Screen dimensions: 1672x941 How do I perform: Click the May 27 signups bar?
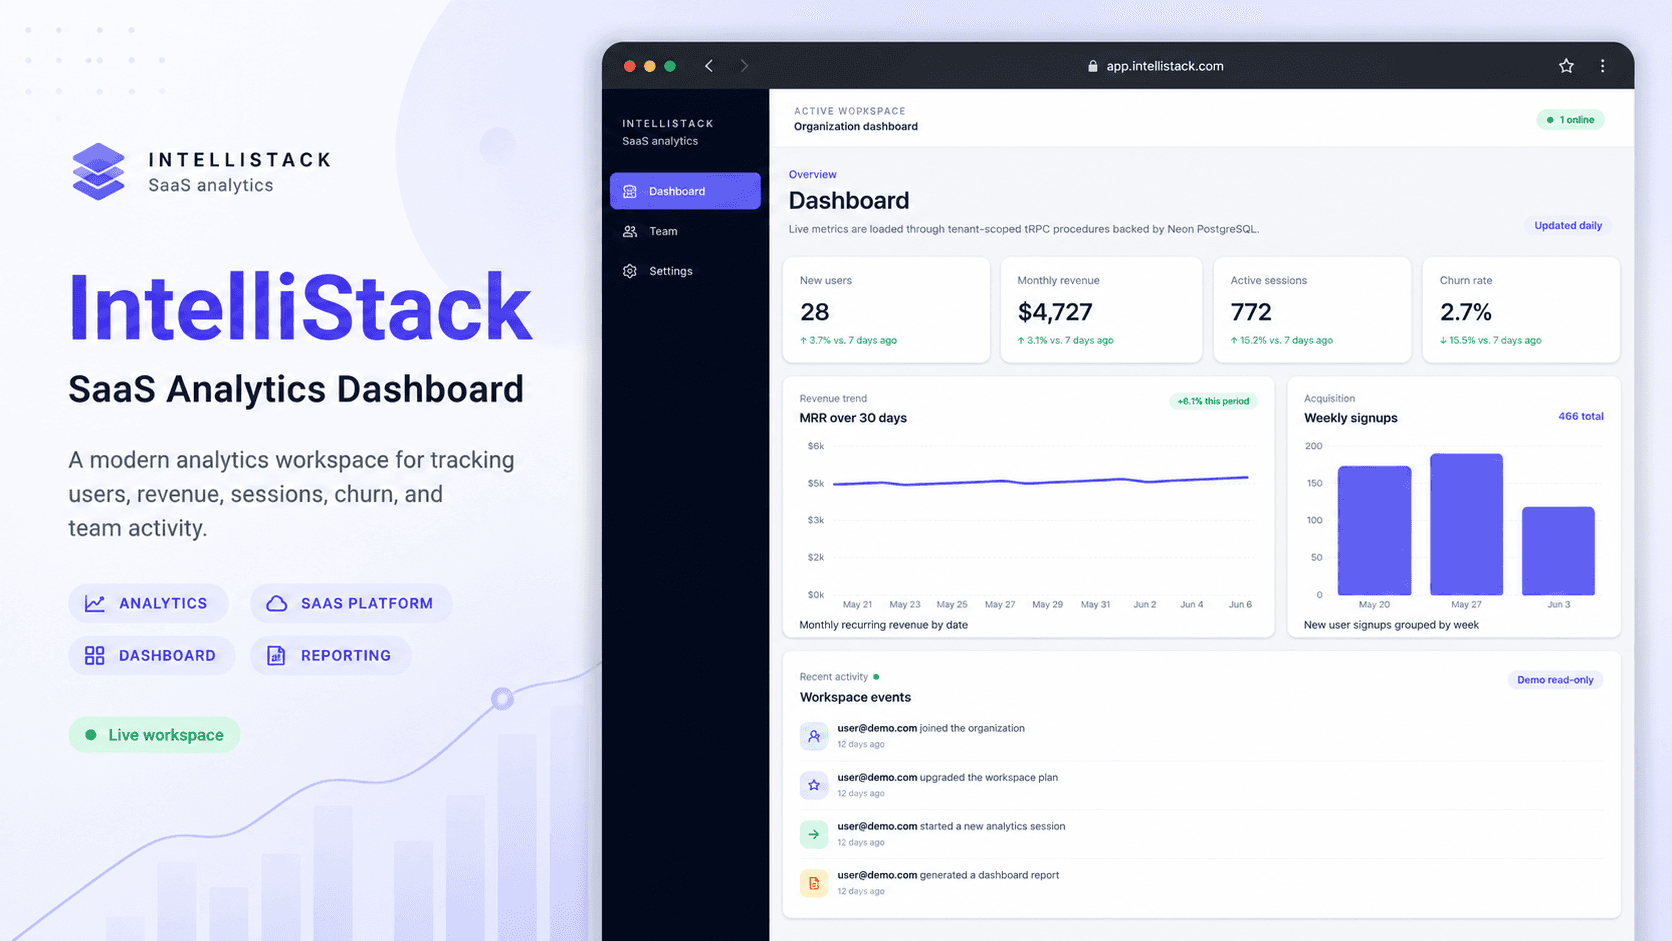(x=1466, y=525)
